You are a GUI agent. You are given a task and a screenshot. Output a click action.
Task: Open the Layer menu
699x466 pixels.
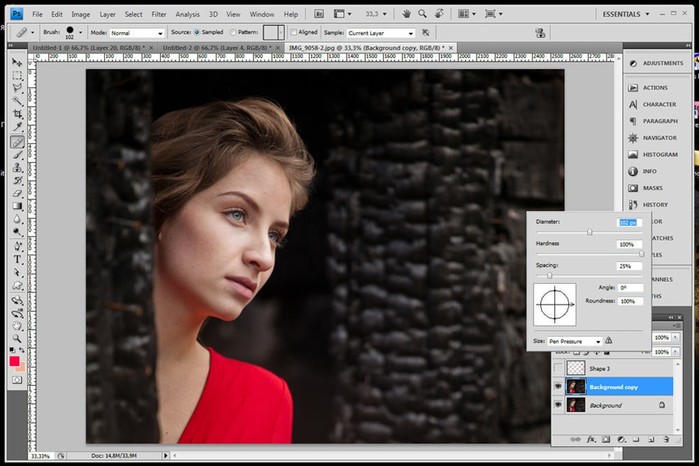coord(107,14)
